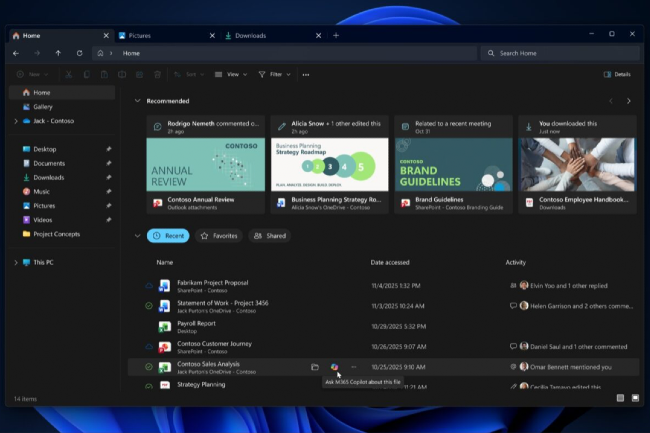Screen dimensions: 650x433
Task: Select the Favorites filter pill
Action: pyautogui.click(x=219, y=236)
